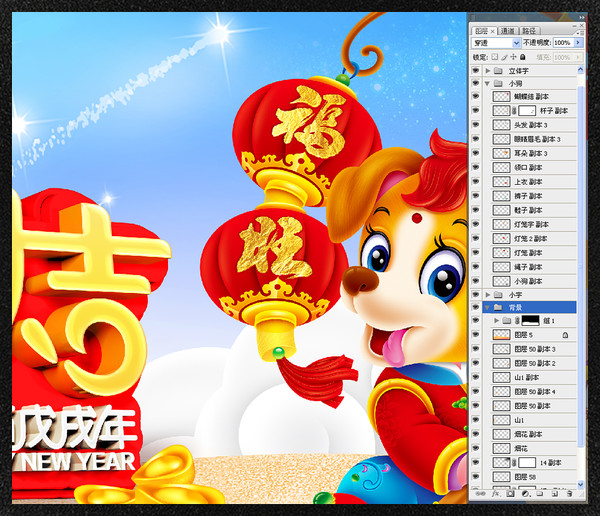The image size is (600, 516).
Task: Click the black mask thumbnail of 组 1
Action: point(531,320)
